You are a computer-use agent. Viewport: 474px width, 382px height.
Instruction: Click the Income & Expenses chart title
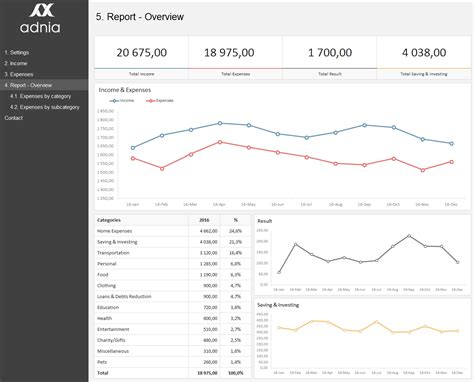(125, 90)
